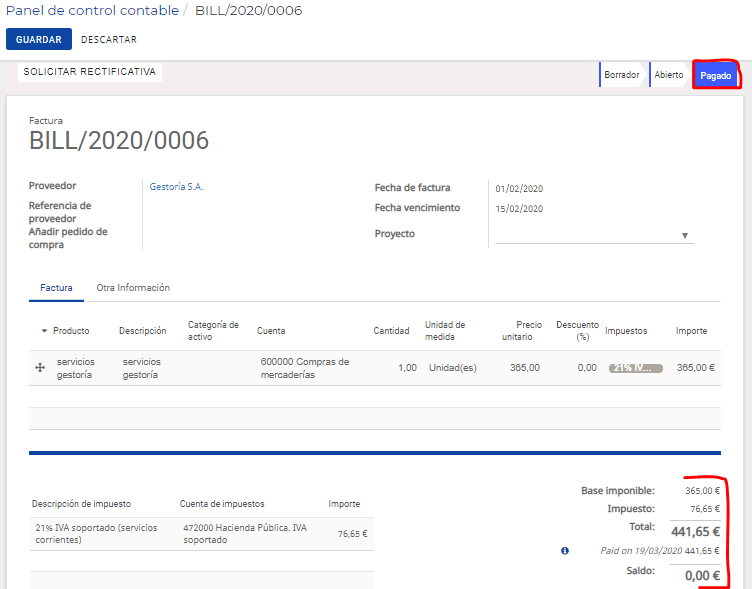752x589 pixels.
Task: Click the Referencia de proveedor label
Action: (60, 212)
